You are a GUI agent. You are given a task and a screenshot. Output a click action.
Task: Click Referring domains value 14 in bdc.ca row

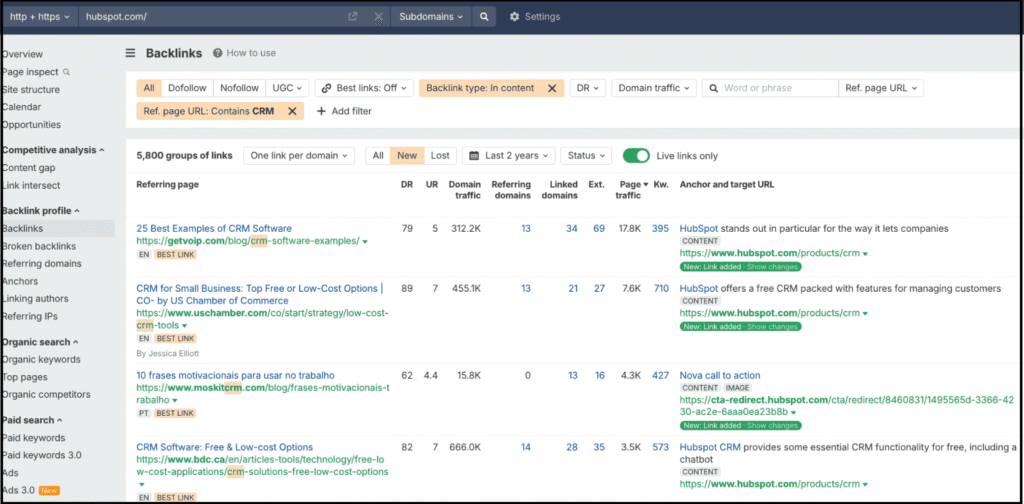526,447
